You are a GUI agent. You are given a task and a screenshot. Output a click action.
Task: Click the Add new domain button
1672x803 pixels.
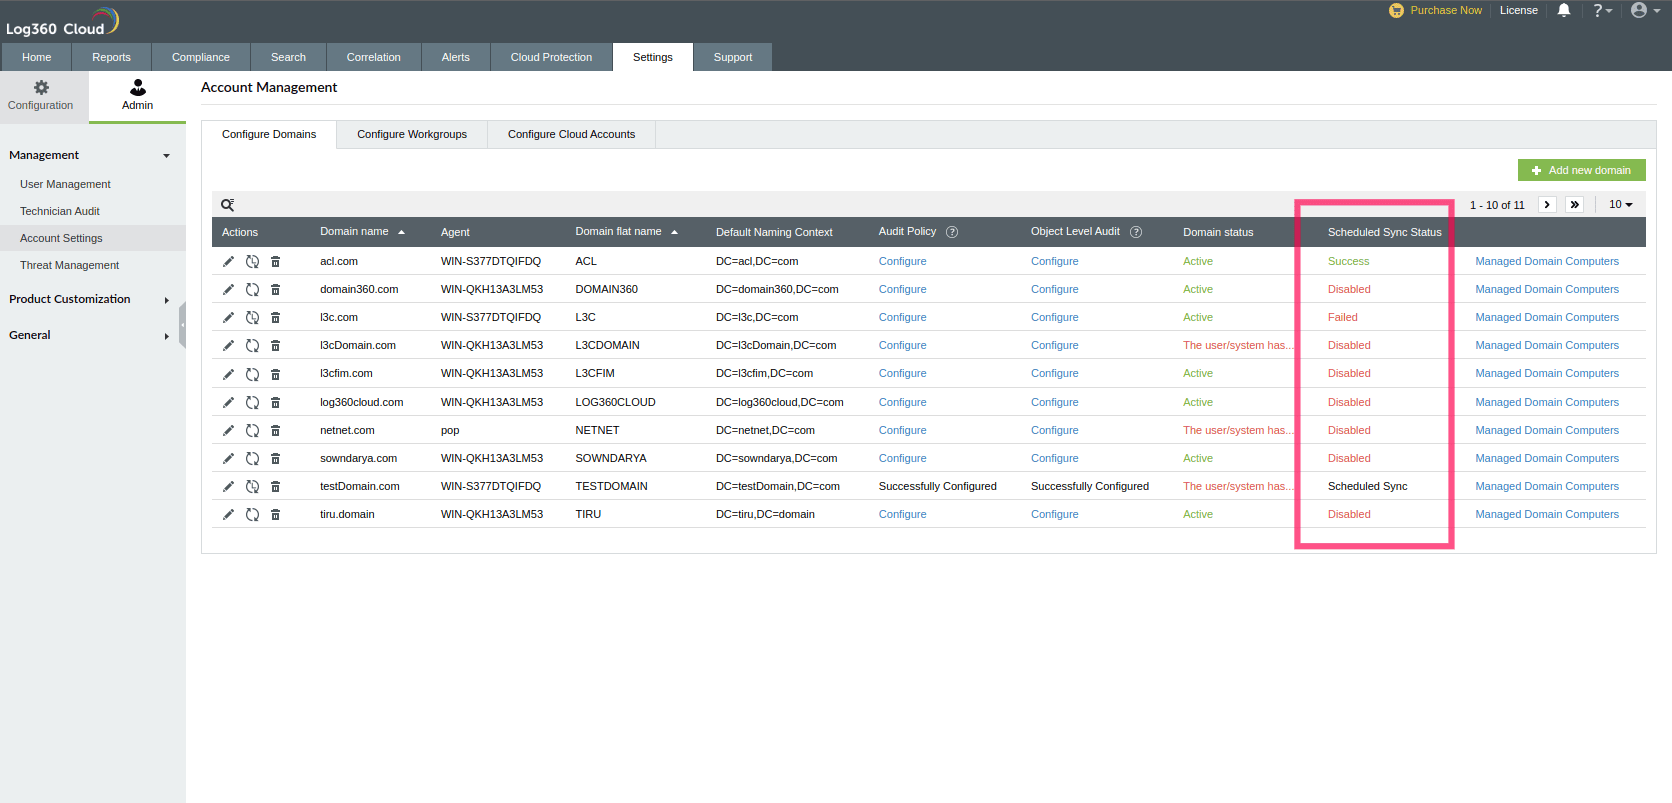pos(1581,170)
